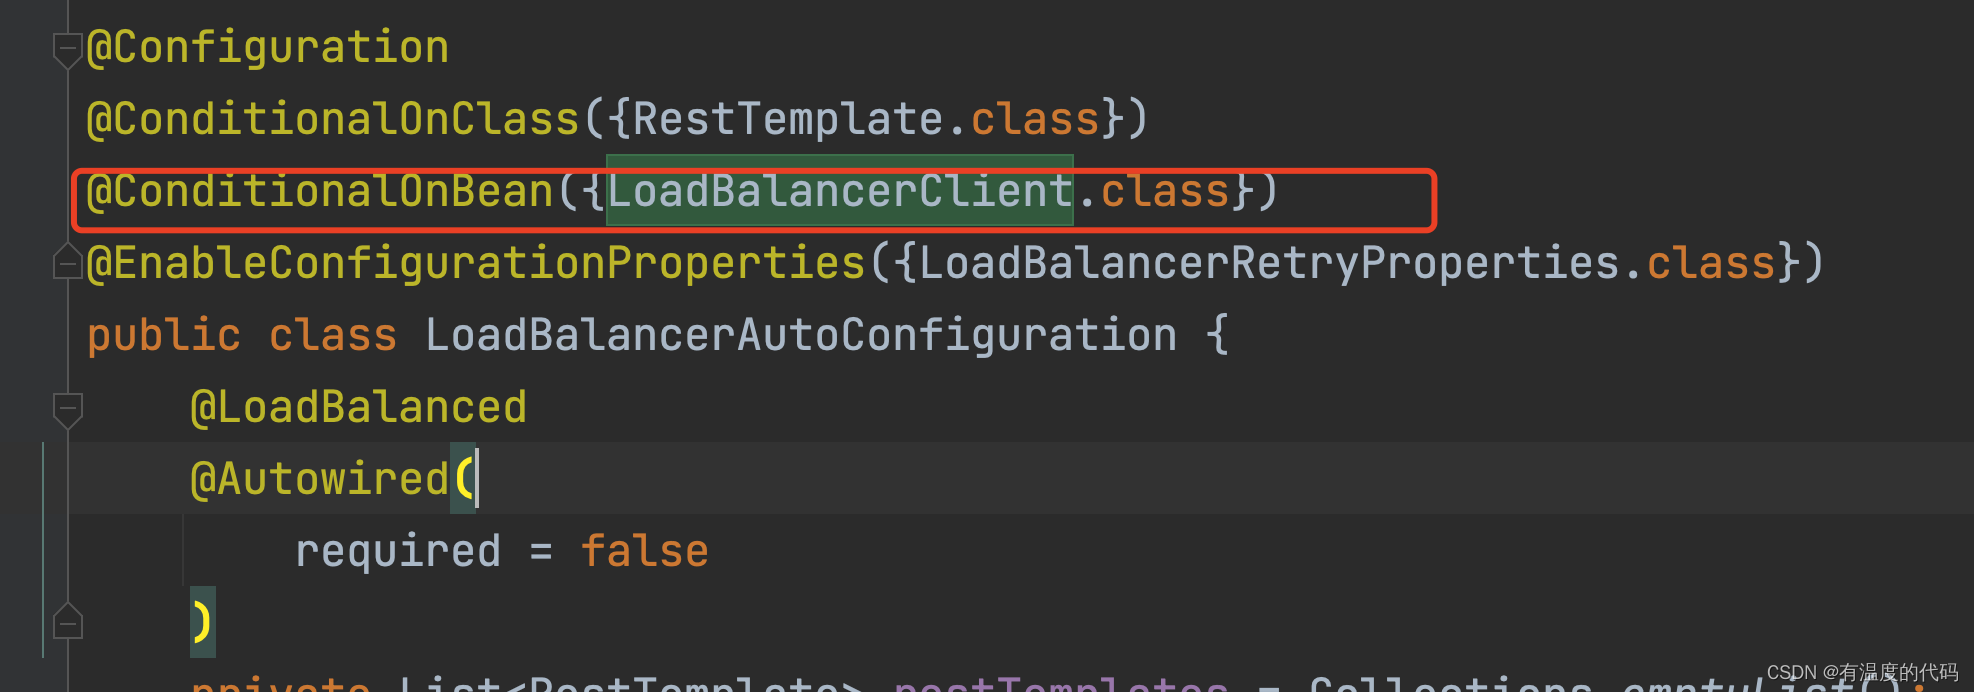Click RestTemplate in the ConditionalOnClass line
The width and height of the screenshot is (1974, 692).
(x=788, y=120)
